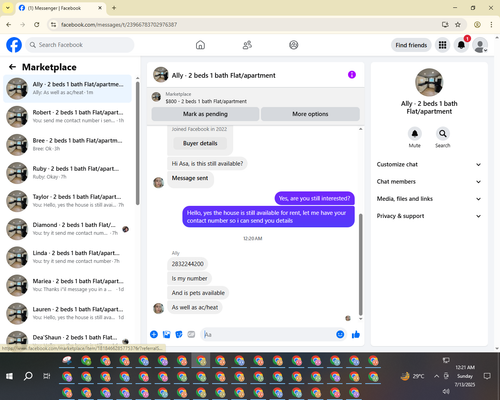The width and height of the screenshot is (500, 400).
Task: Reload the page in Chrome
Action: tap(37, 24)
